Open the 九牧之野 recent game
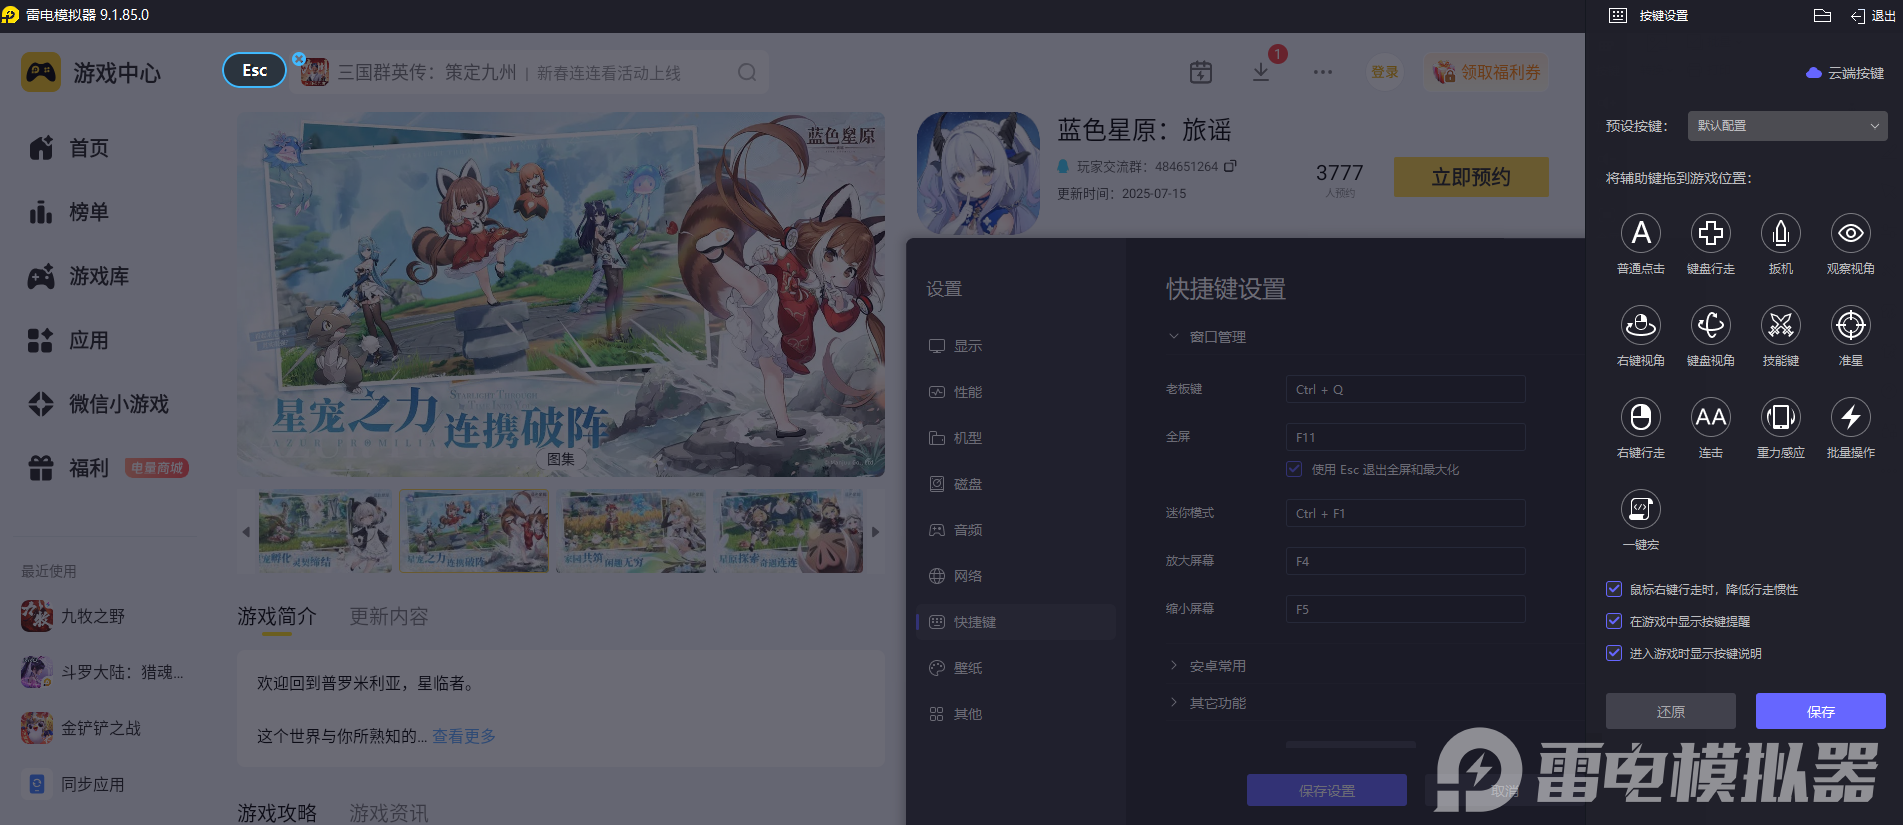Image resolution: width=1903 pixels, height=825 pixels. (74, 616)
